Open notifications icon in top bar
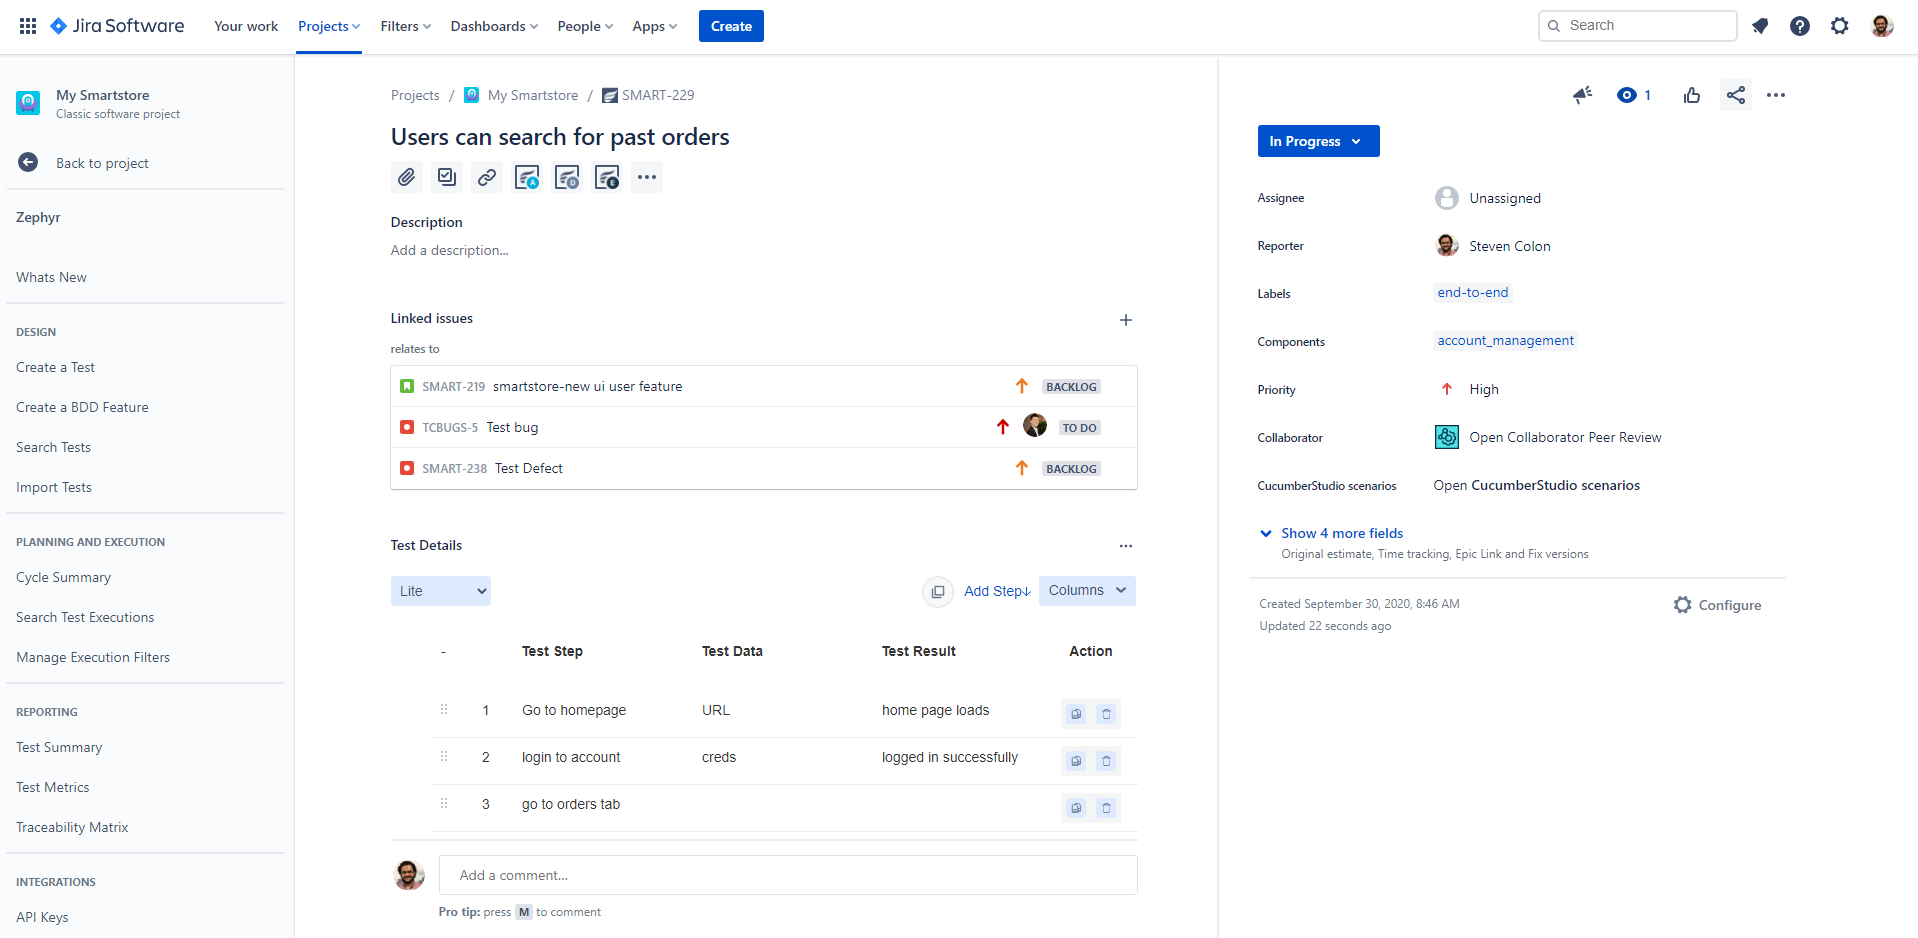 1760,26
